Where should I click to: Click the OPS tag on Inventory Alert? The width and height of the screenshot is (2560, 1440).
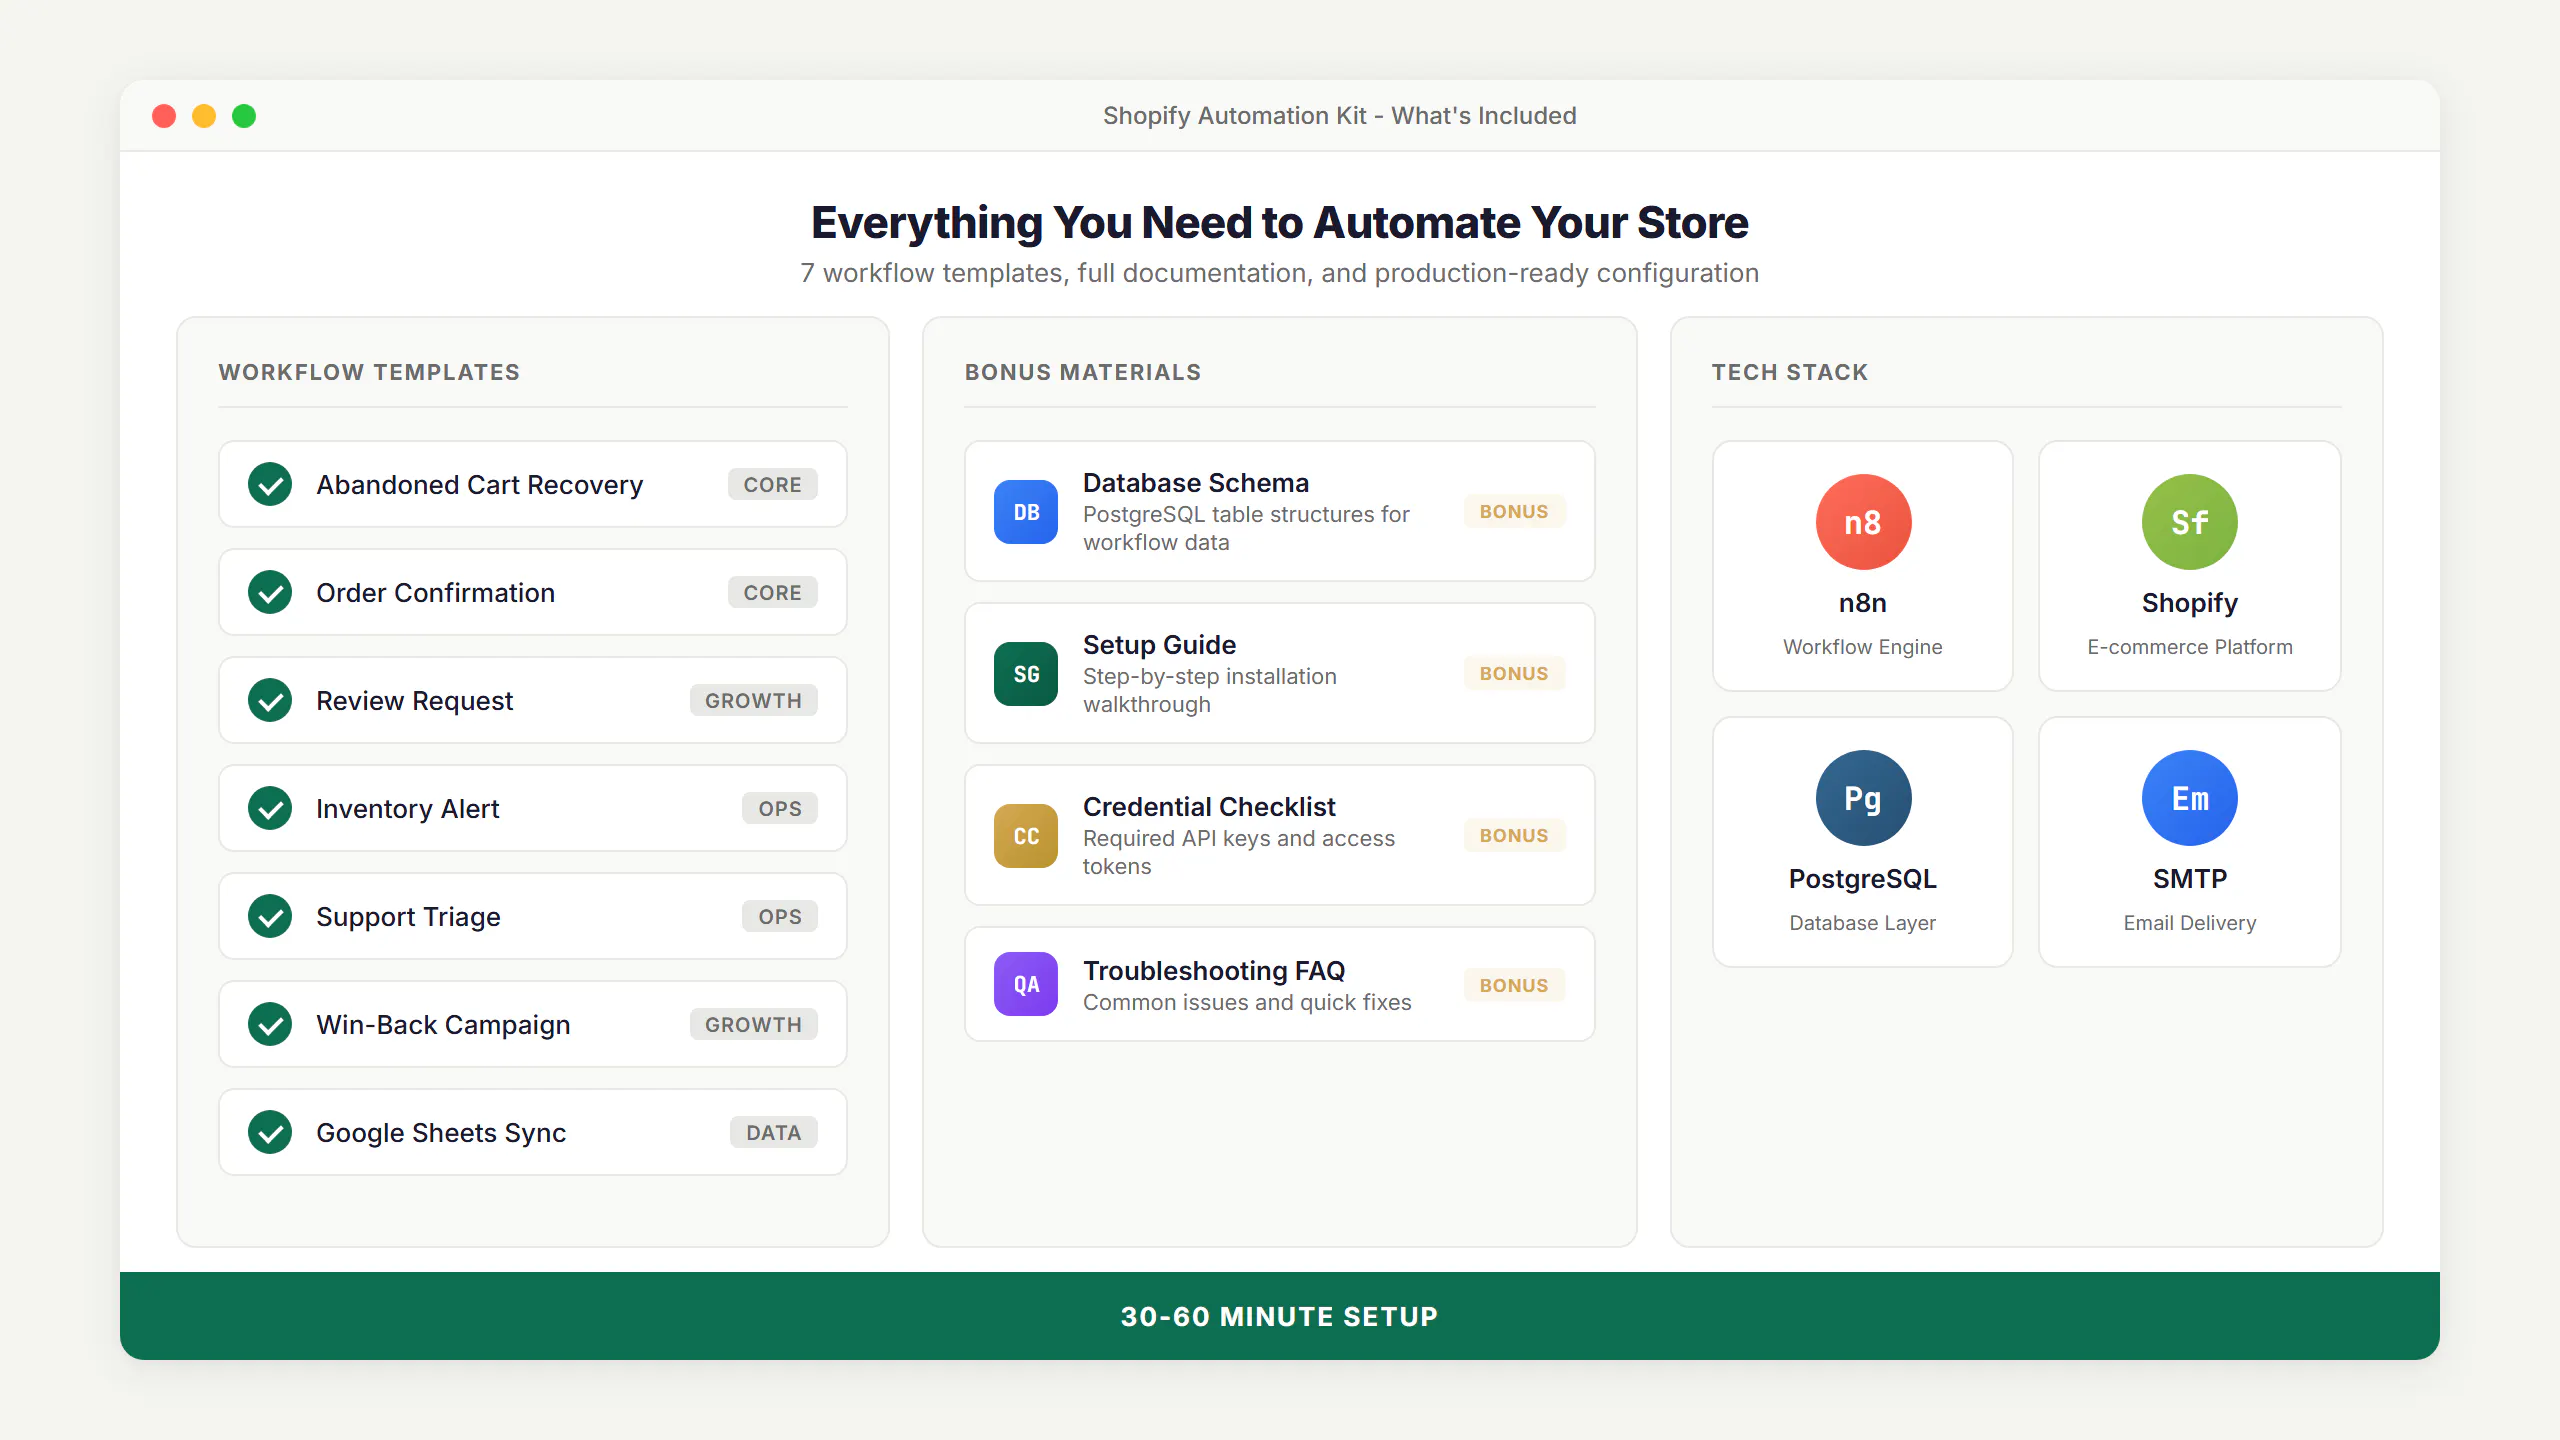(780, 809)
